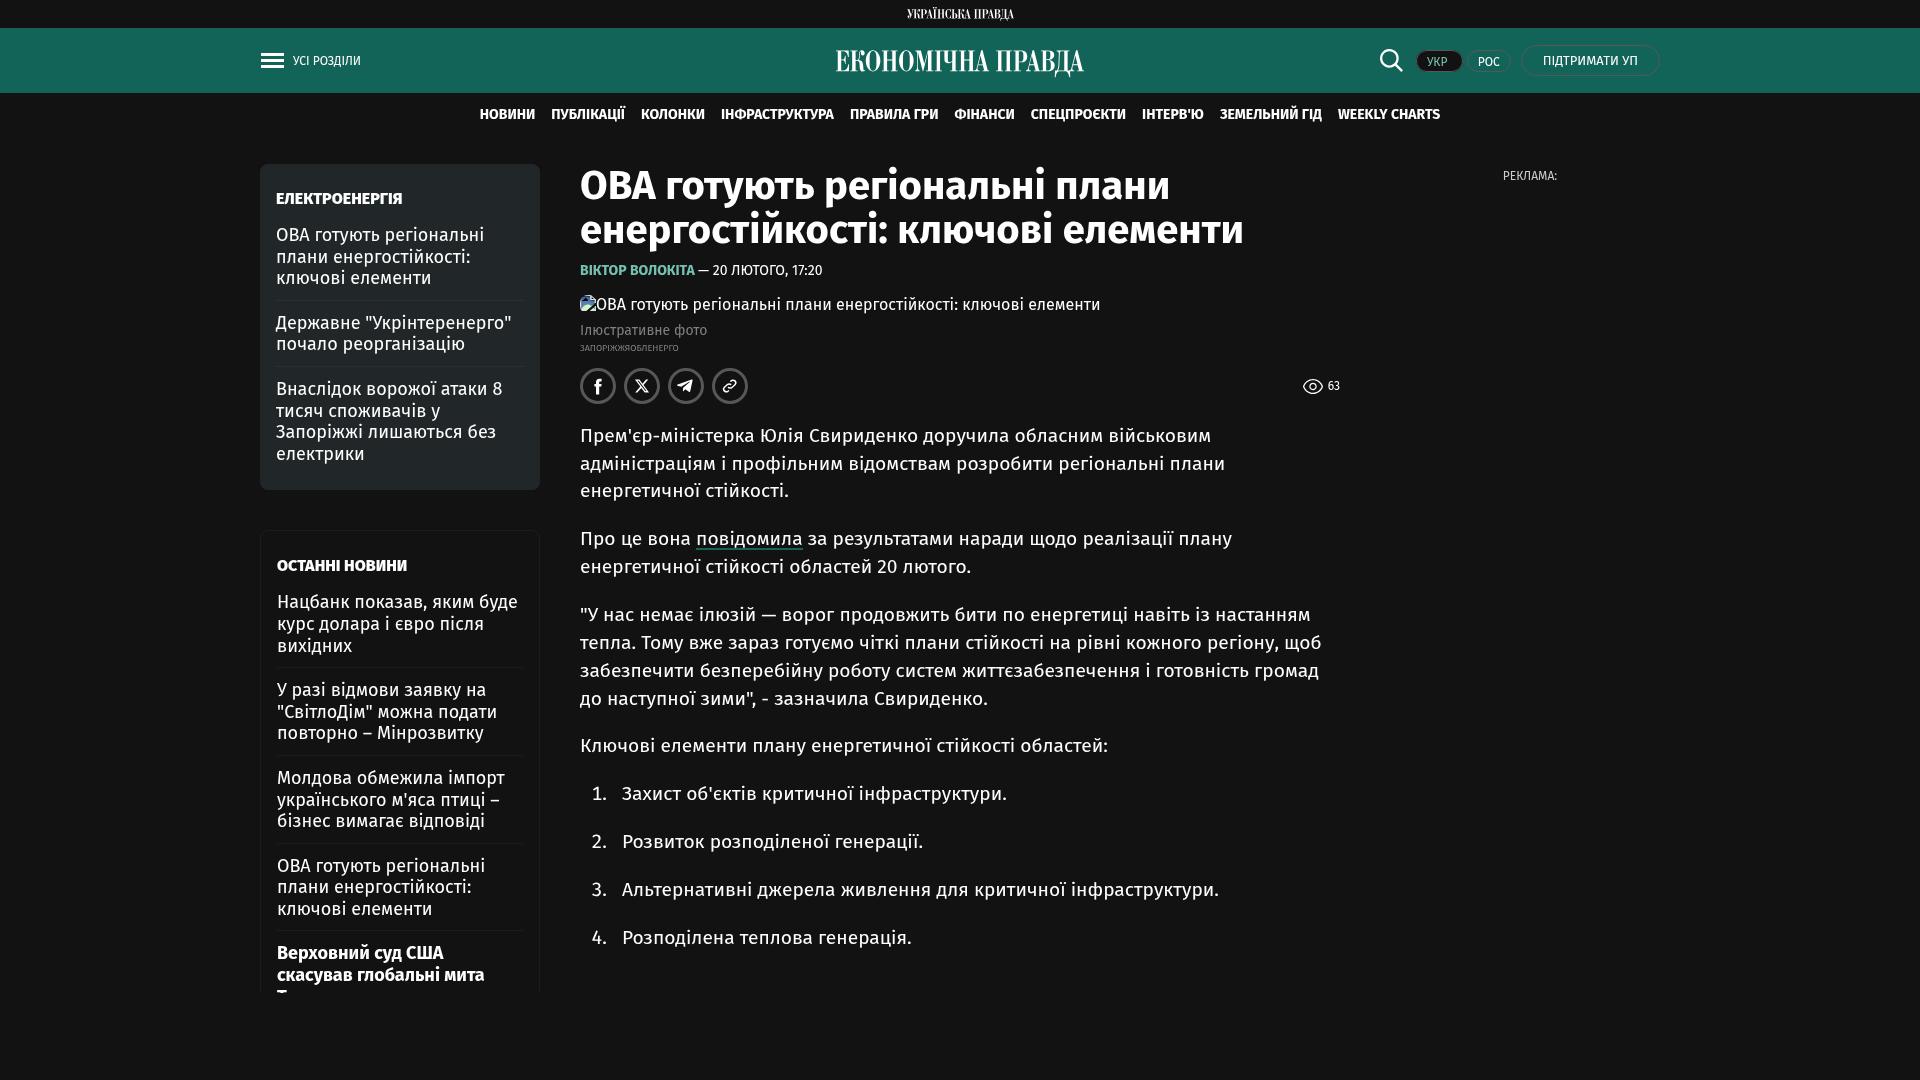Click the Економічна правда logo
The image size is (1920, 1080).
point(960,62)
